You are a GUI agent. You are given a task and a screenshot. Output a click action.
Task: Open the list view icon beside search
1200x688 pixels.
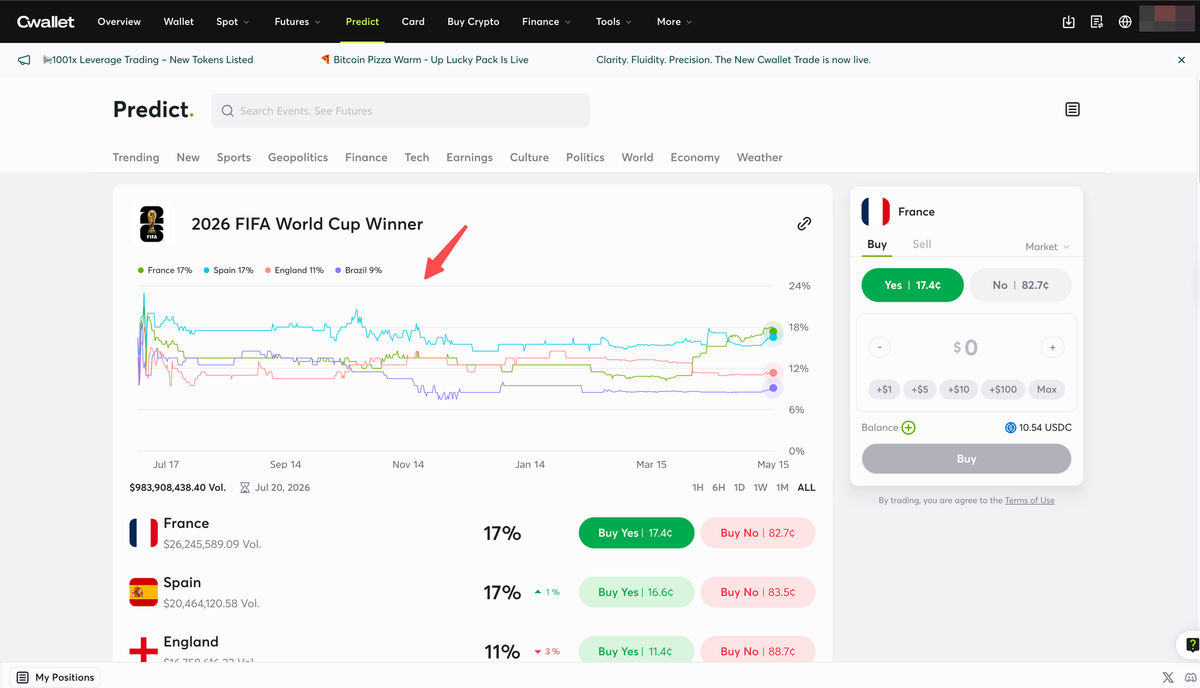click(x=1072, y=109)
